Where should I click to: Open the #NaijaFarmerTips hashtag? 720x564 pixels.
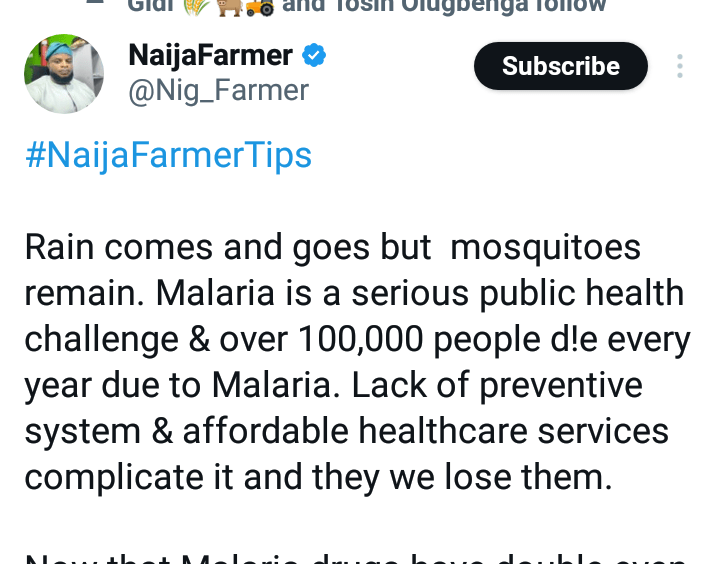(x=168, y=156)
